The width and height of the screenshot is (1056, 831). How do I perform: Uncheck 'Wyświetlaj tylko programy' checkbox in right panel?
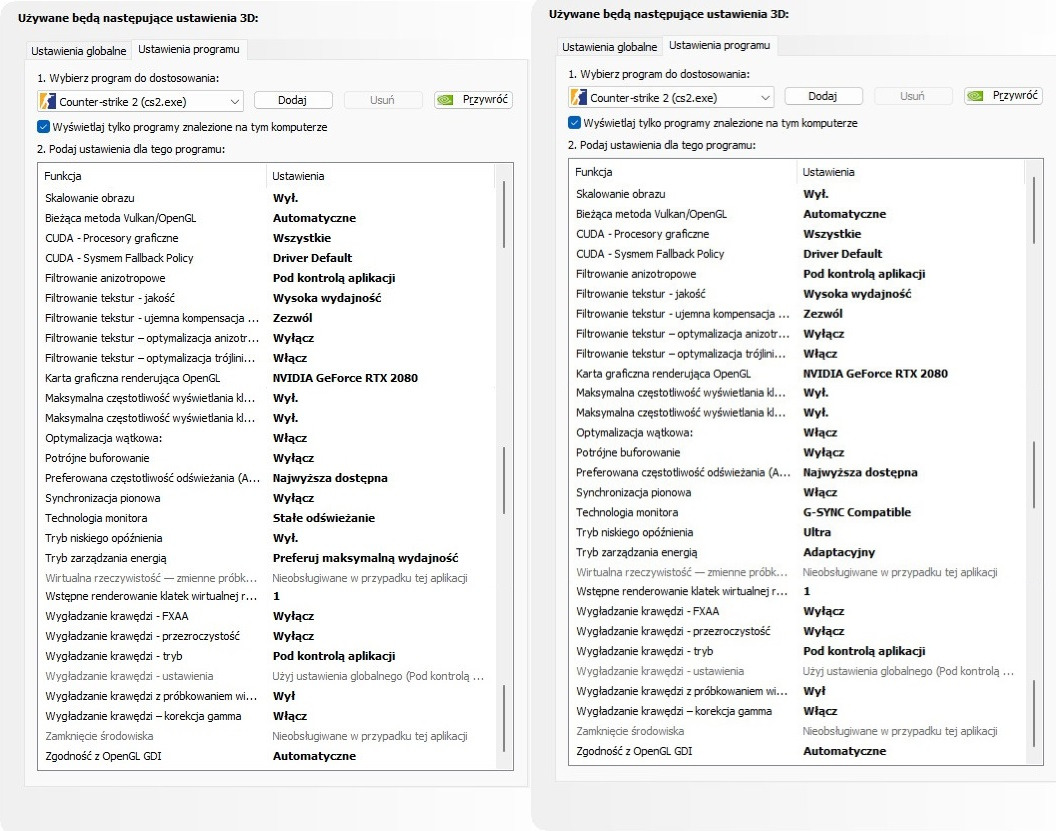(574, 123)
